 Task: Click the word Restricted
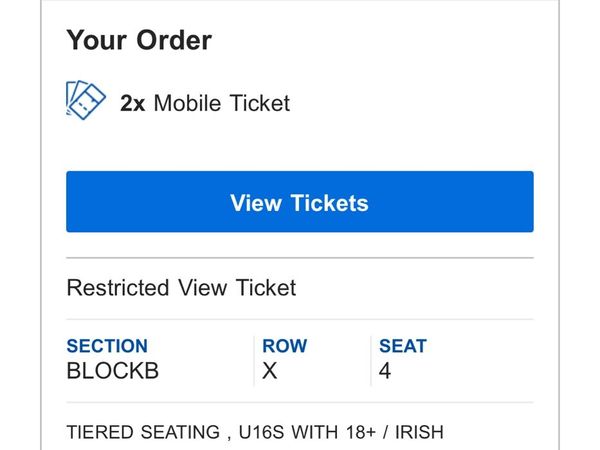(118, 287)
